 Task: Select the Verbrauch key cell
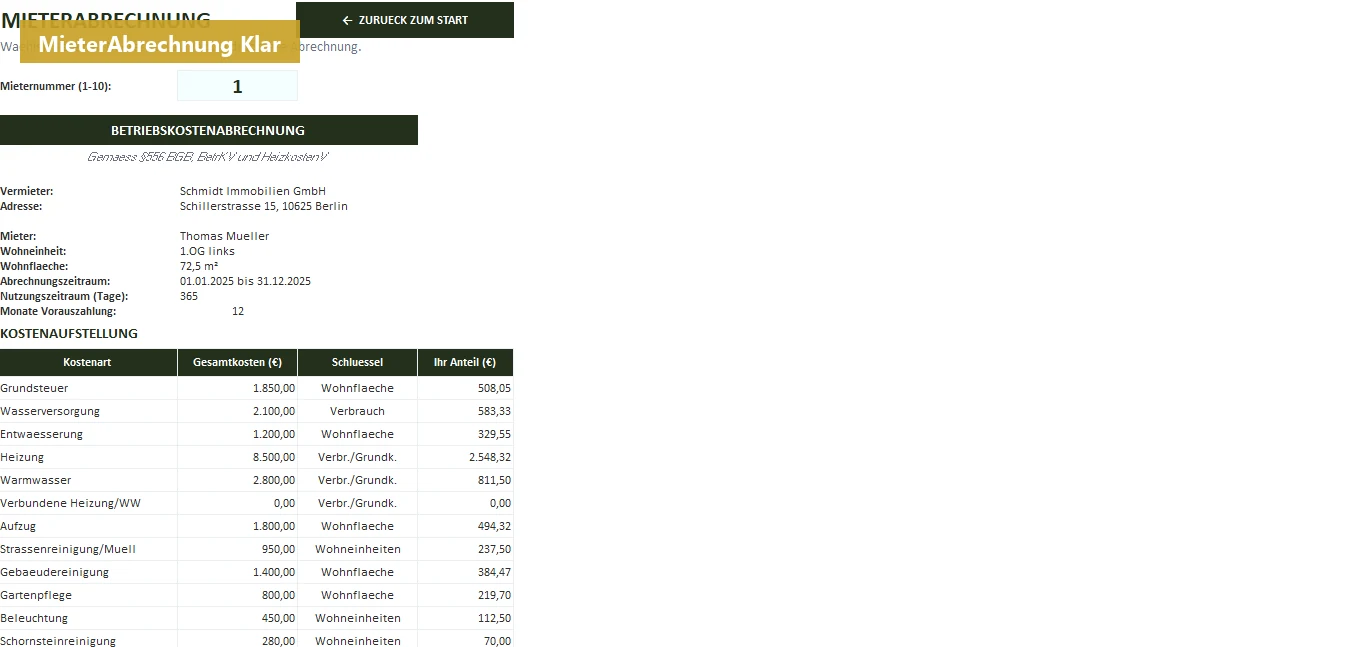(357, 411)
